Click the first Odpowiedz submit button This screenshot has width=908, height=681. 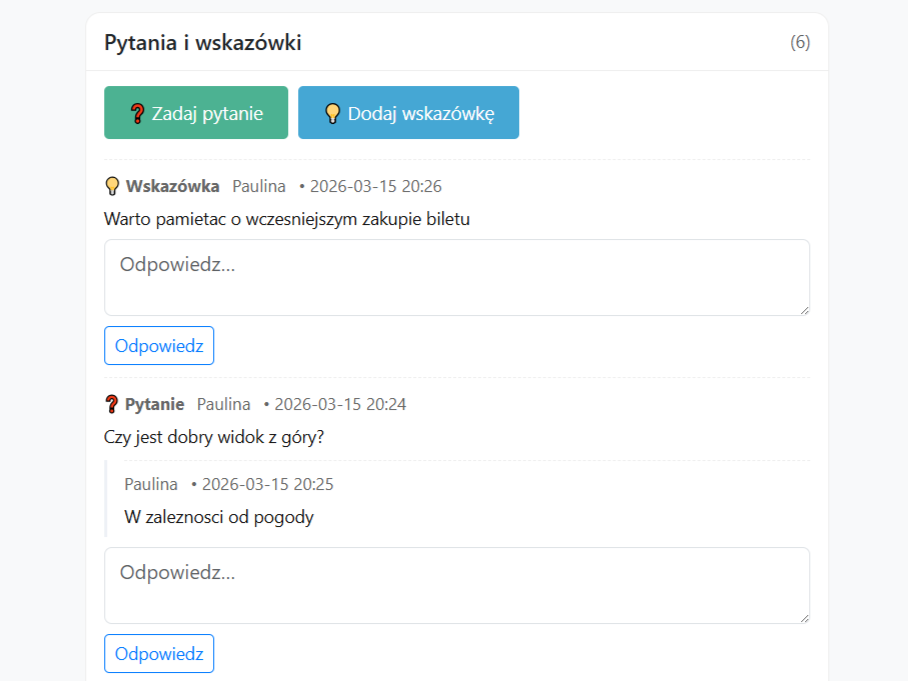159,345
